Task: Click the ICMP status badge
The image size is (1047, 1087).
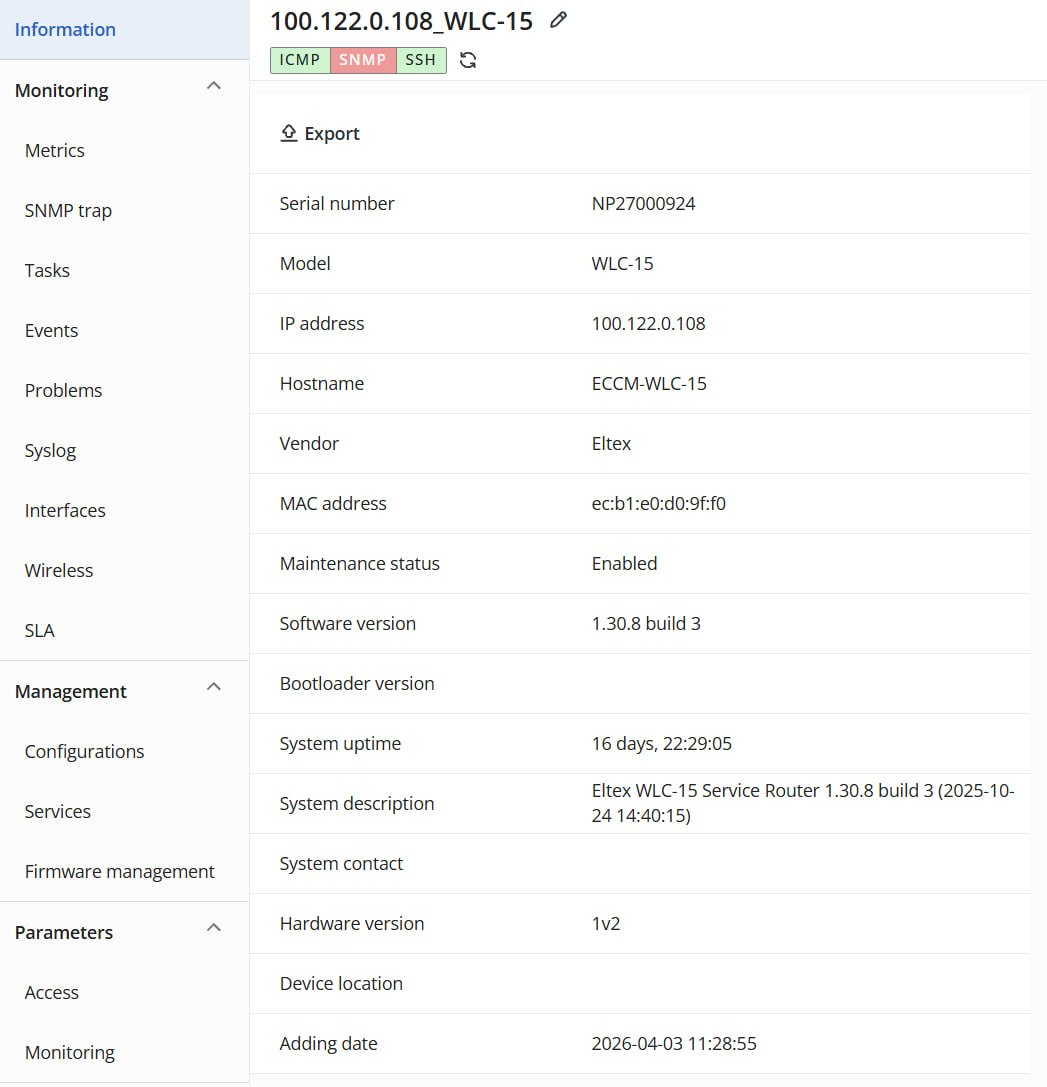Action: click(x=300, y=60)
